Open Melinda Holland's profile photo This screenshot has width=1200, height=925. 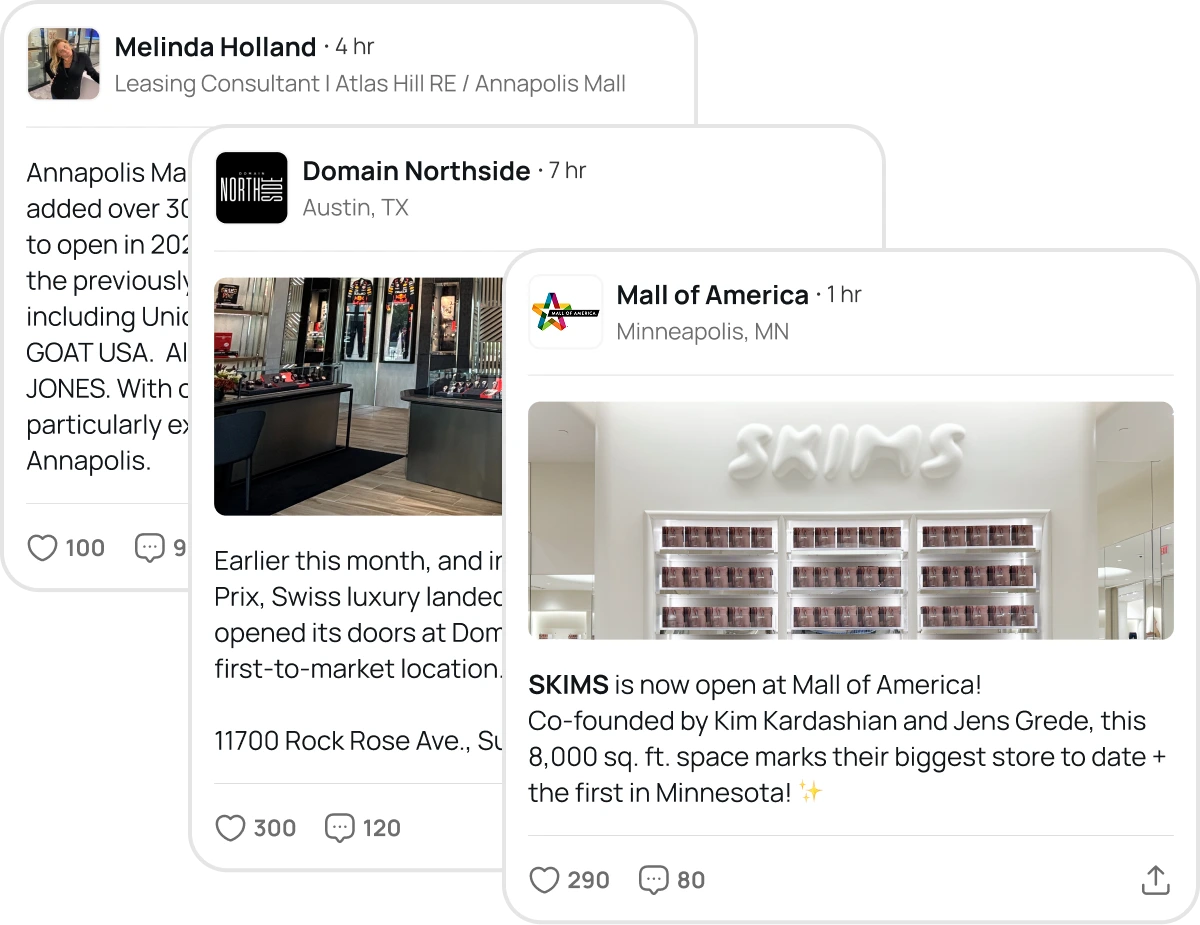coord(63,64)
